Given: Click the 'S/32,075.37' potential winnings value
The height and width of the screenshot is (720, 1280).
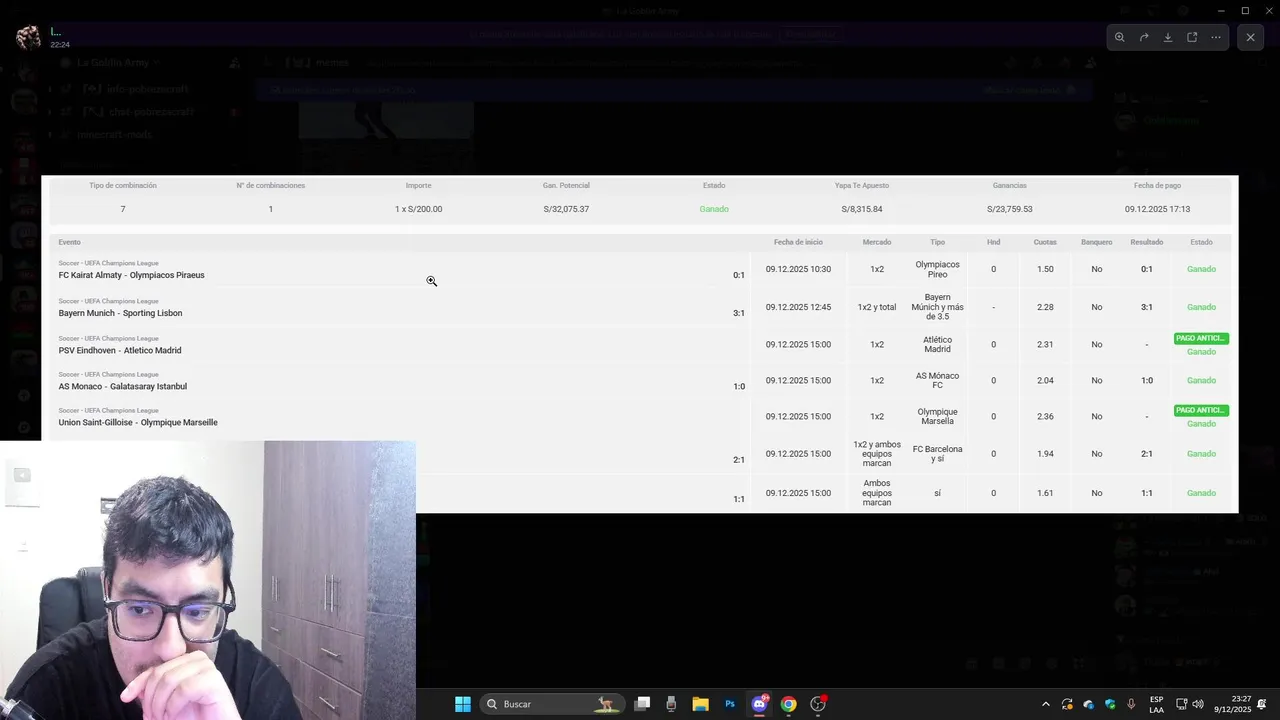Looking at the screenshot, I should coord(566,209).
